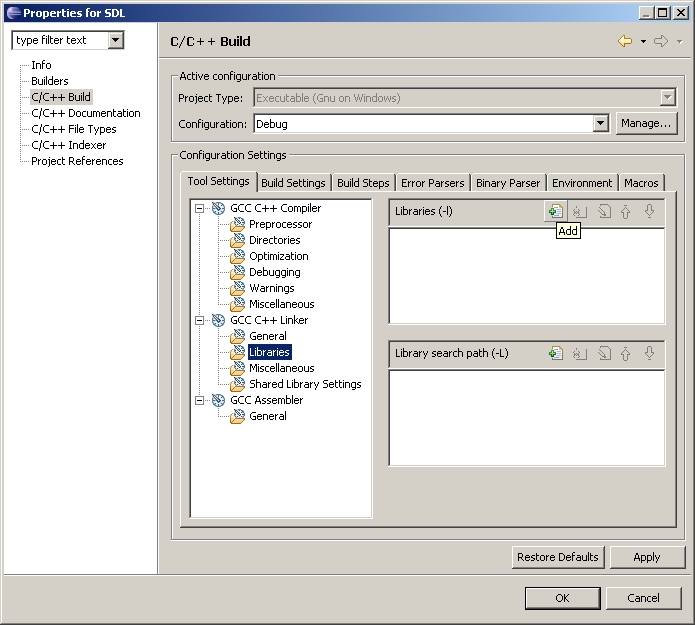Image resolution: width=695 pixels, height=625 pixels.
Task: Collapse the GCC Assembler node
Action: [199, 400]
